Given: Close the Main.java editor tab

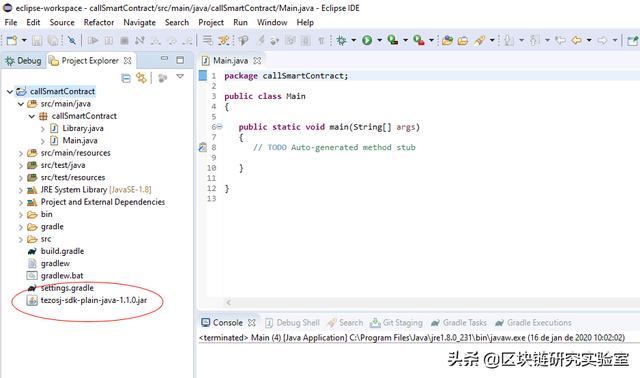Looking at the screenshot, I should 257,61.
